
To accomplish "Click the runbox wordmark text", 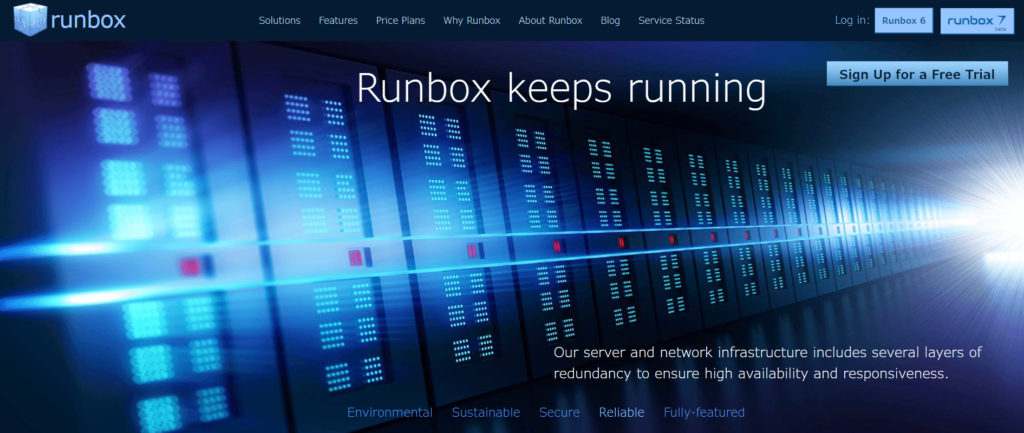I will click(88, 20).
